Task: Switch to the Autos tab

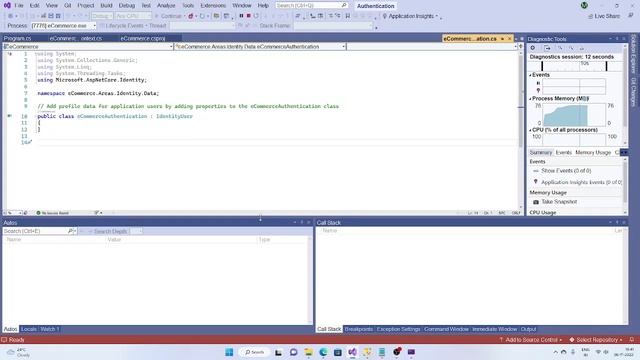Action: (x=10, y=329)
